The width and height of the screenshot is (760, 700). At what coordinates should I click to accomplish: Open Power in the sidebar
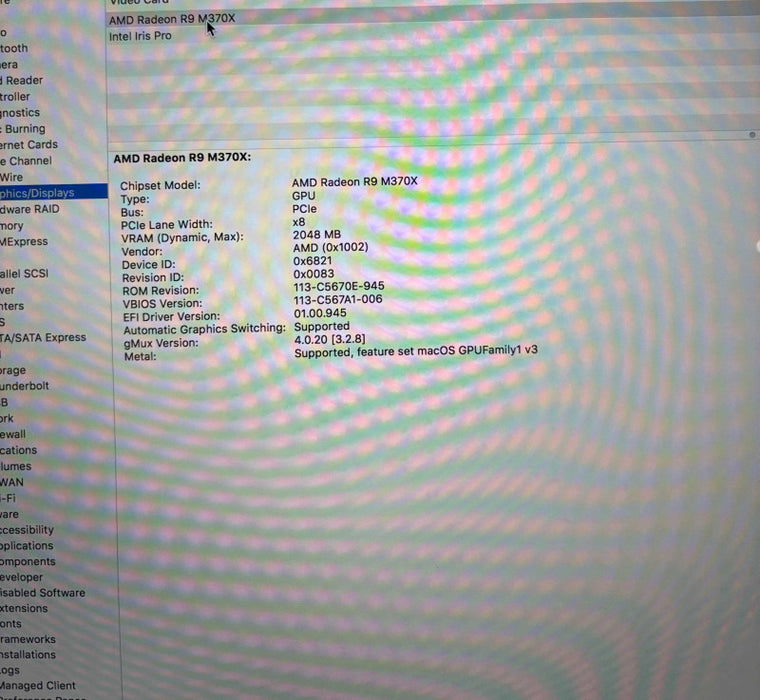click(x=8, y=290)
